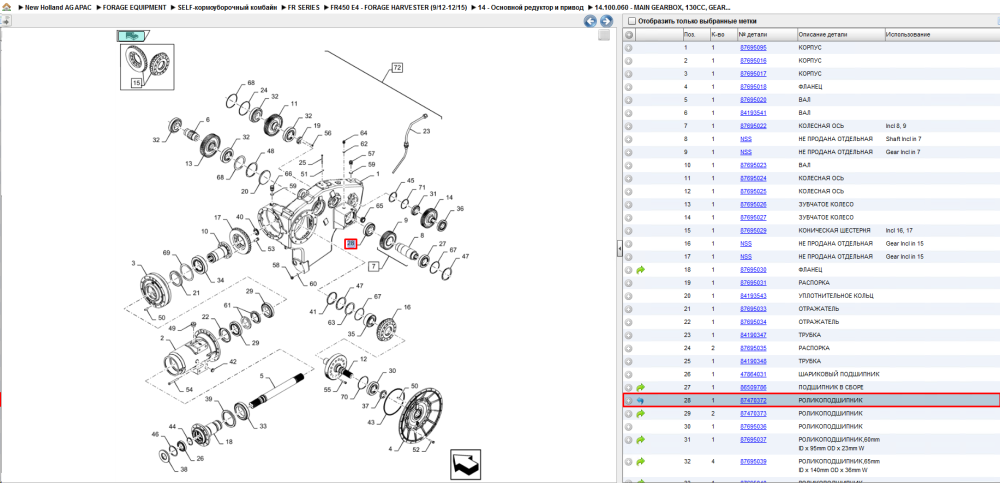Select 'КОНИЧЕСКАЯ ШЕСТЕРНЯ' description cell
This screenshot has height=483, width=1000.
tap(837, 230)
